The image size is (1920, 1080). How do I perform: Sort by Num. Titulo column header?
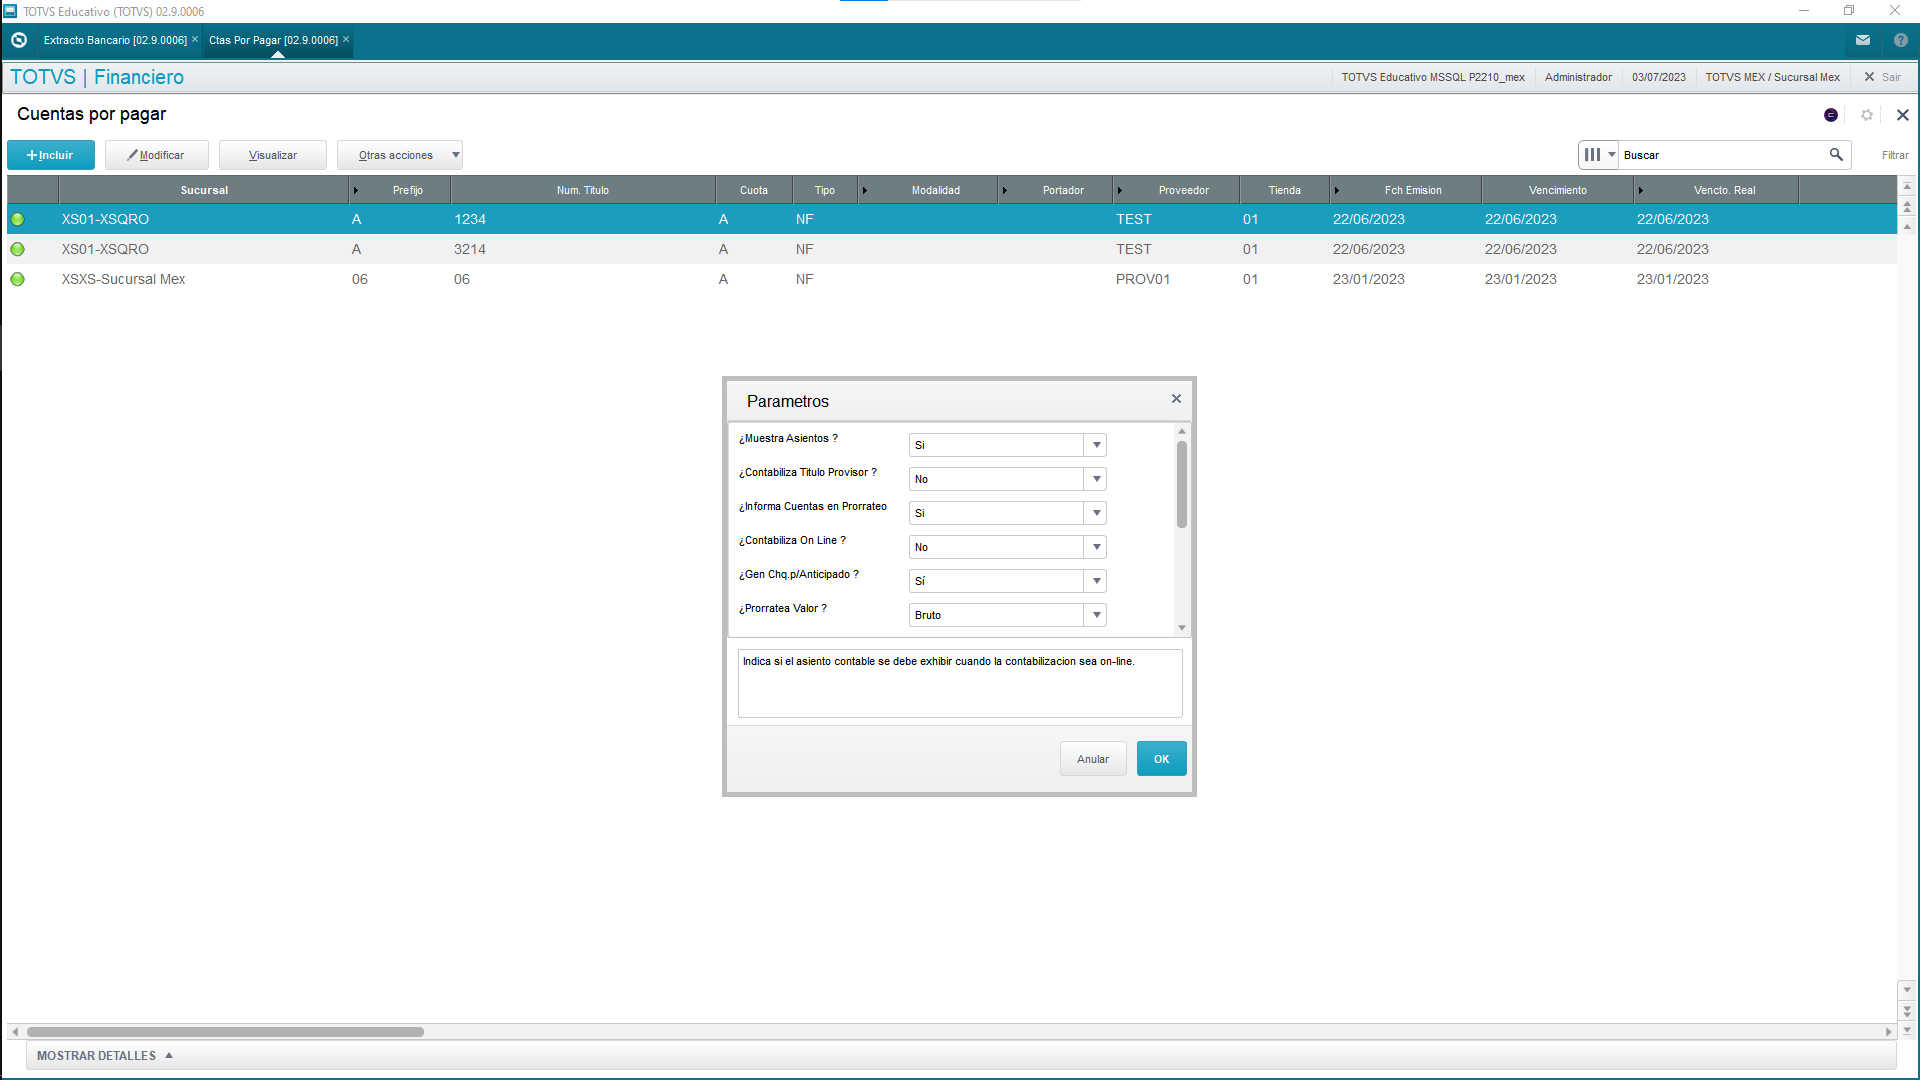583,190
